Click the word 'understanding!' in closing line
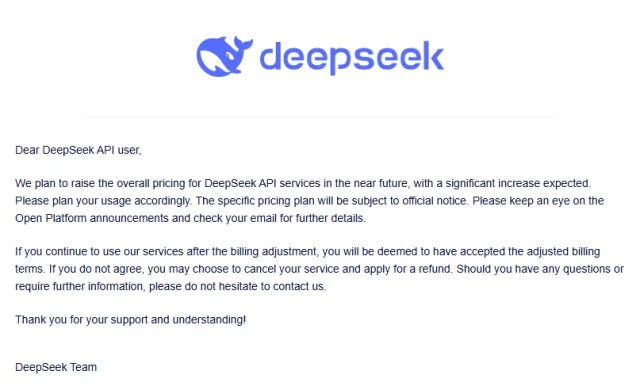640x390 pixels. [x=209, y=319]
